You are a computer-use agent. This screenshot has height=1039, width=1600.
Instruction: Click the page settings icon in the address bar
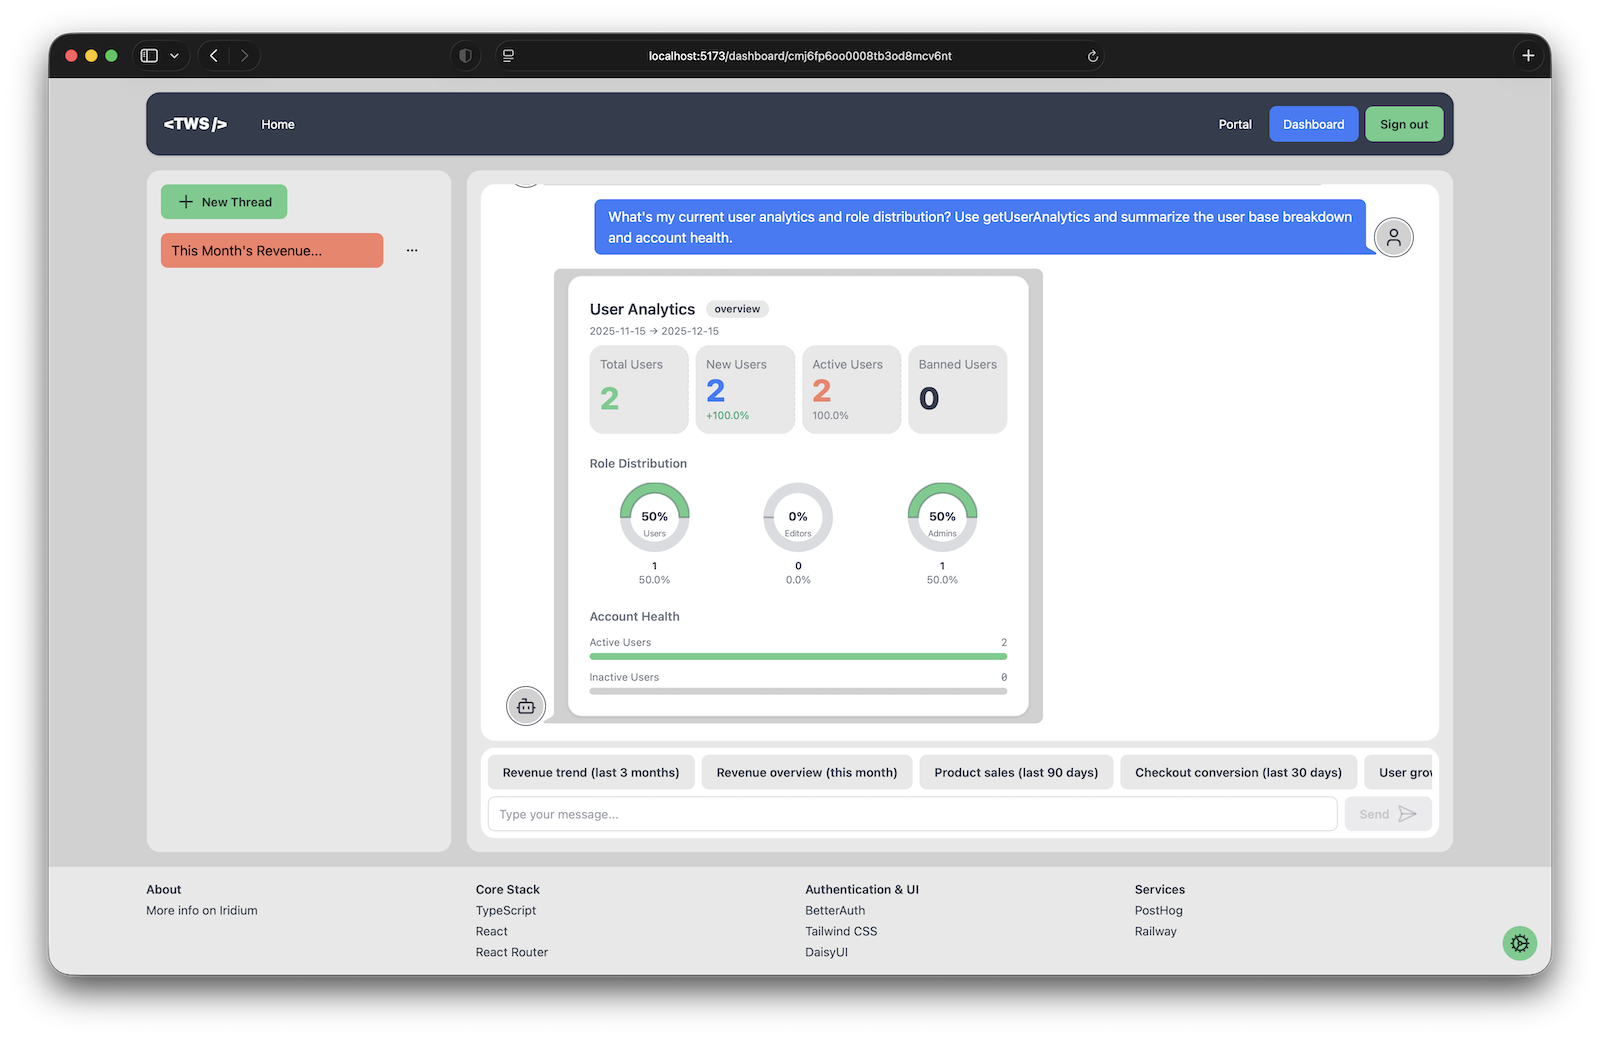[x=508, y=55]
